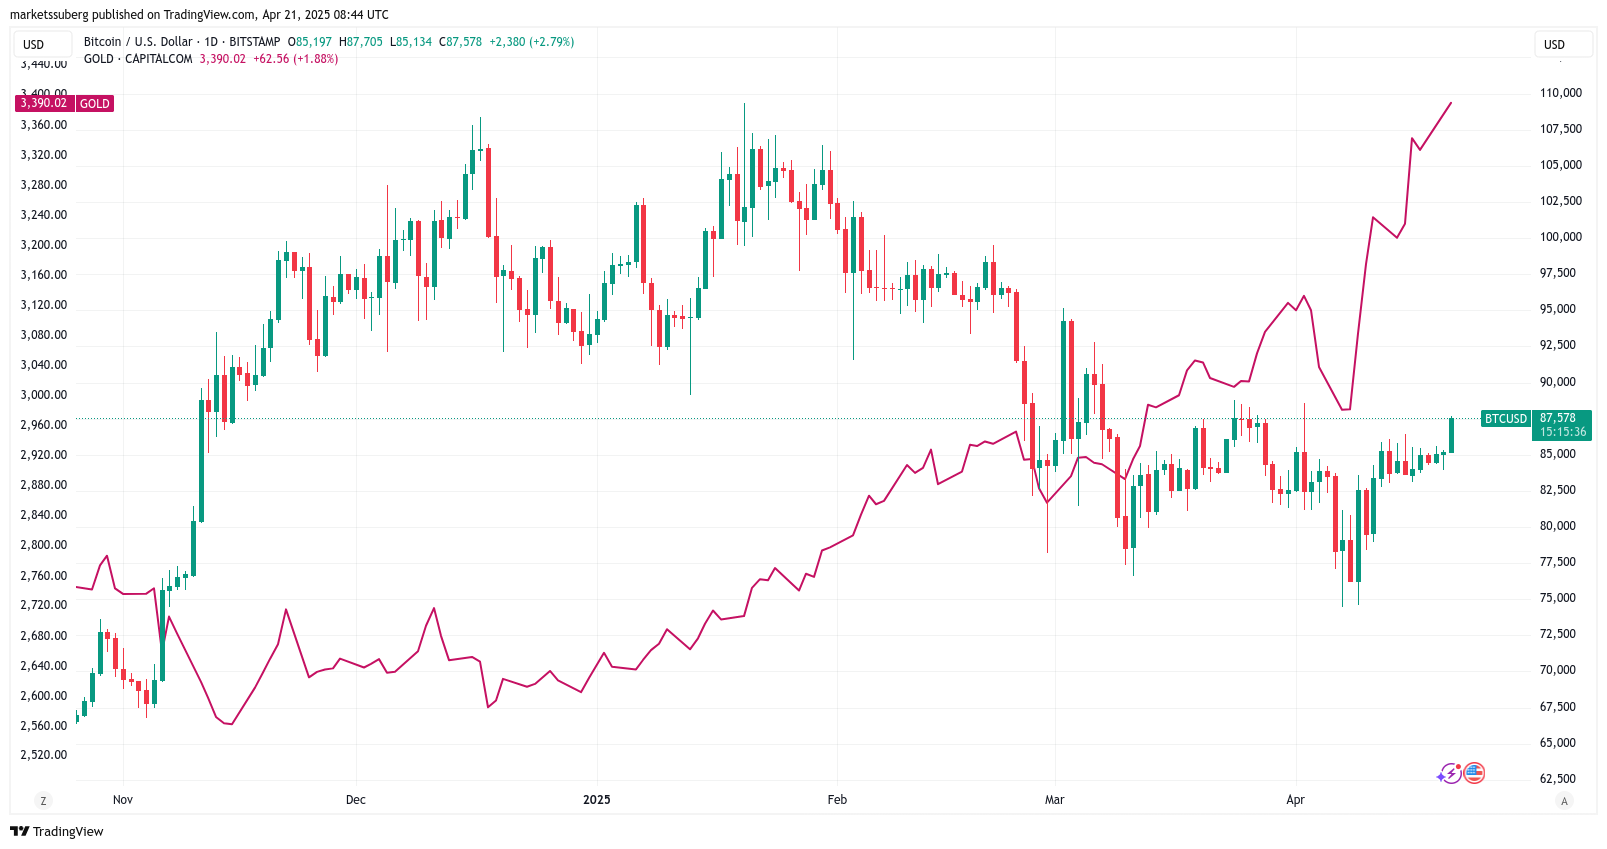Select the purple lightning bolt badge icon
Viewport: 1607px width, 849px height.
pyautogui.click(x=1449, y=771)
